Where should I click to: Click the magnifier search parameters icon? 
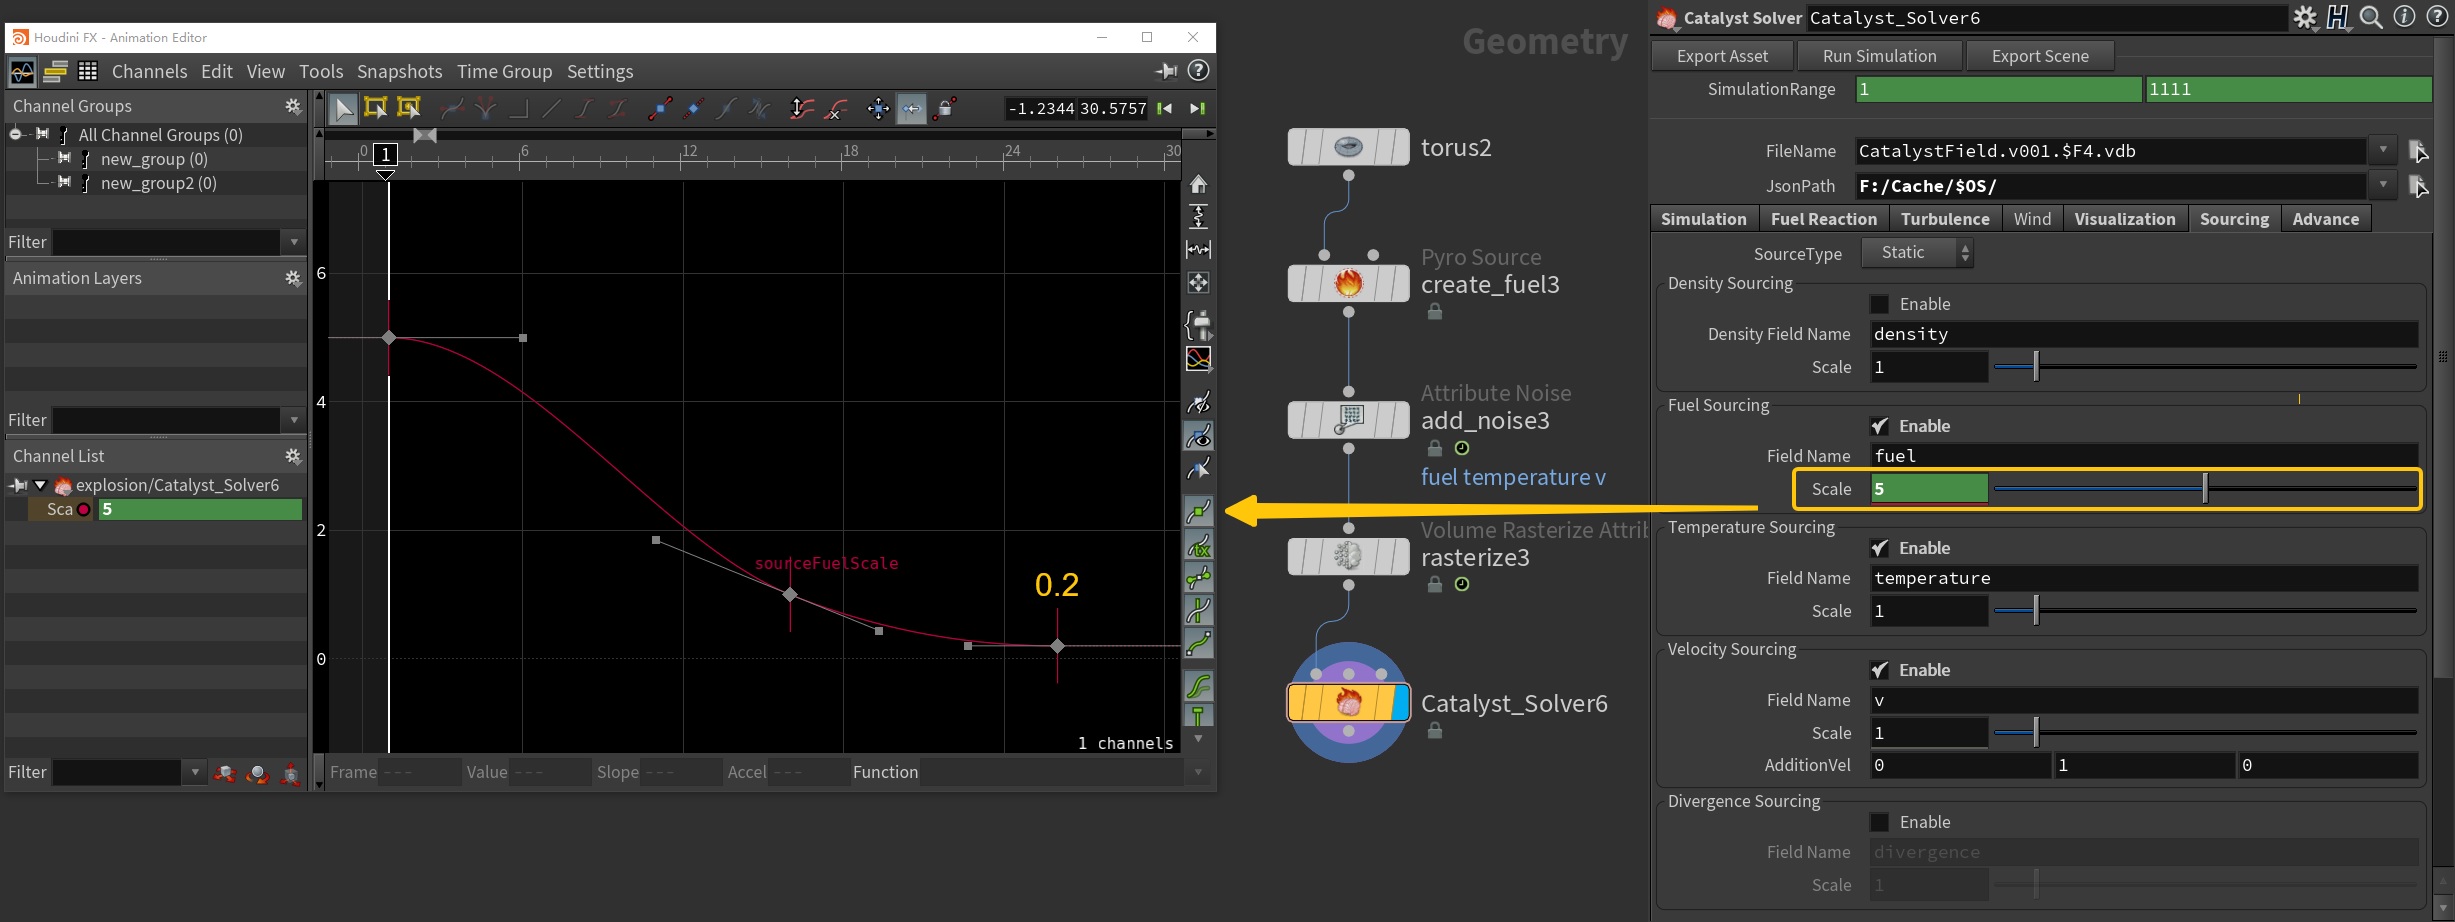(x=2371, y=17)
